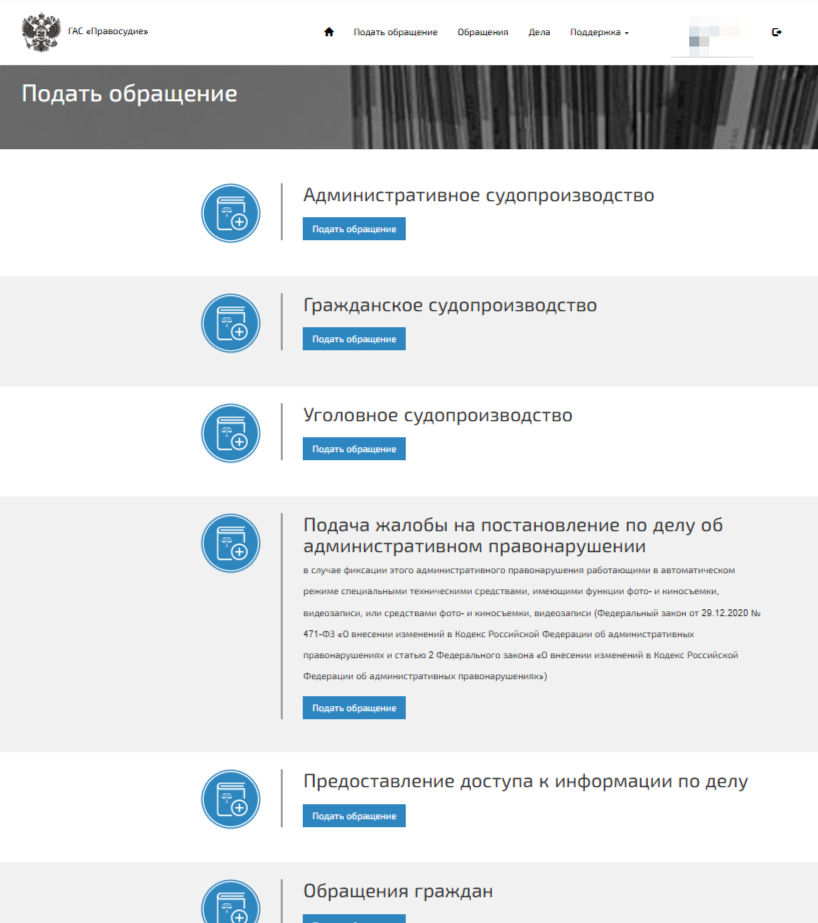The height and width of the screenshot is (923, 818).
Task: Open the Подать обращение menu item
Action: click(395, 32)
